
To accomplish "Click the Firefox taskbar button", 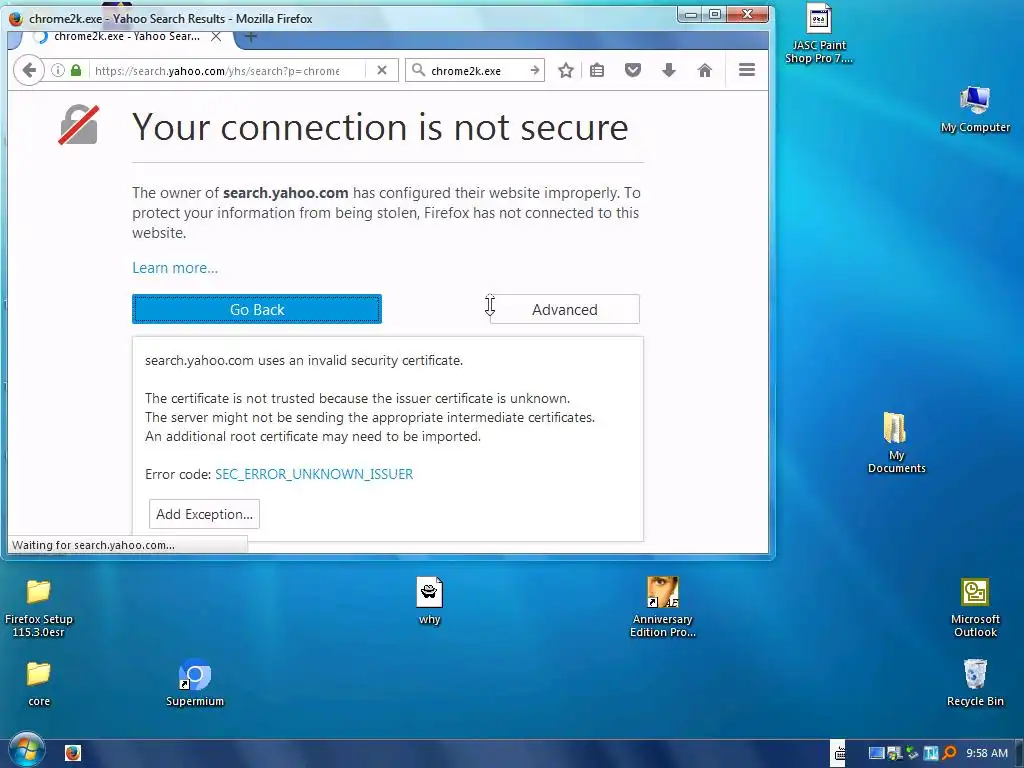I will point(73,754).
